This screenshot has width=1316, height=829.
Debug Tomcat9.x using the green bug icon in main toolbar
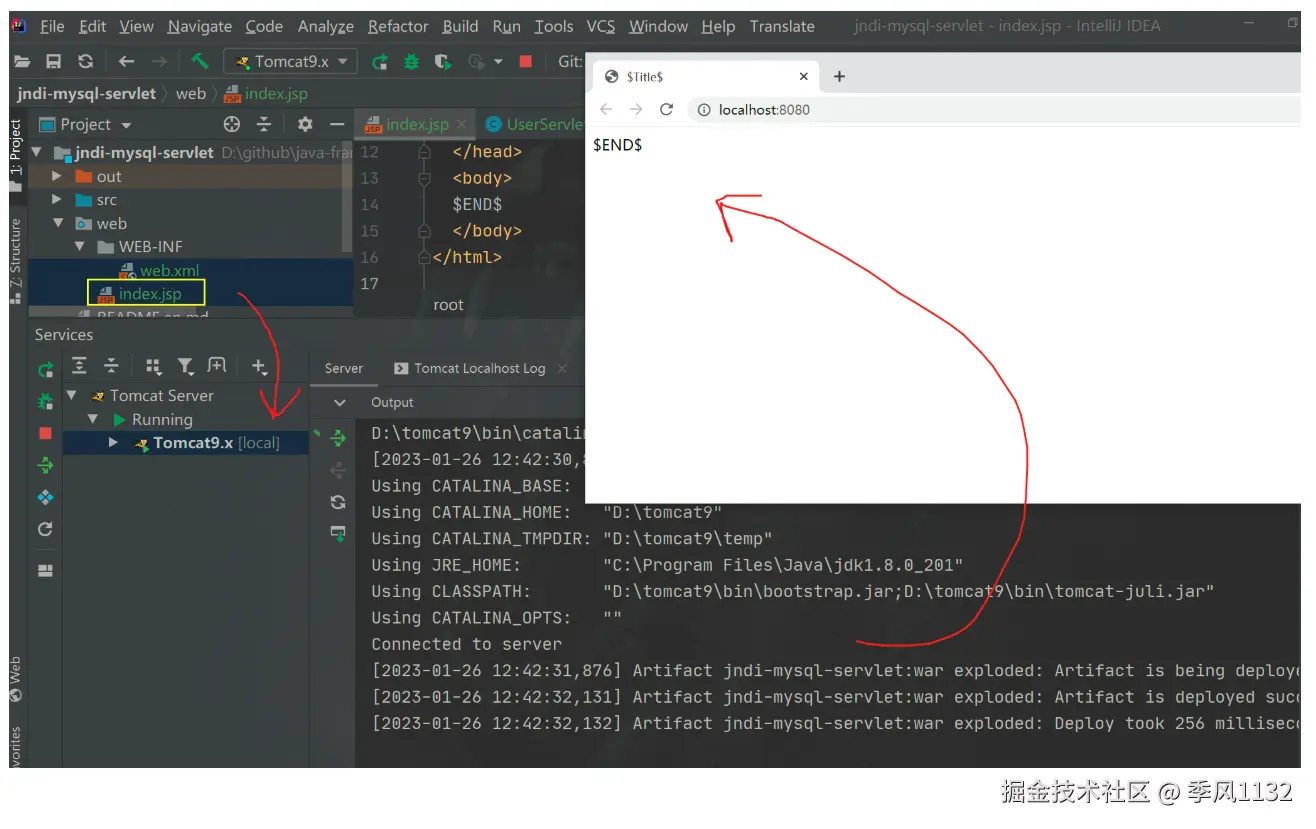click(x=411, y=62)
